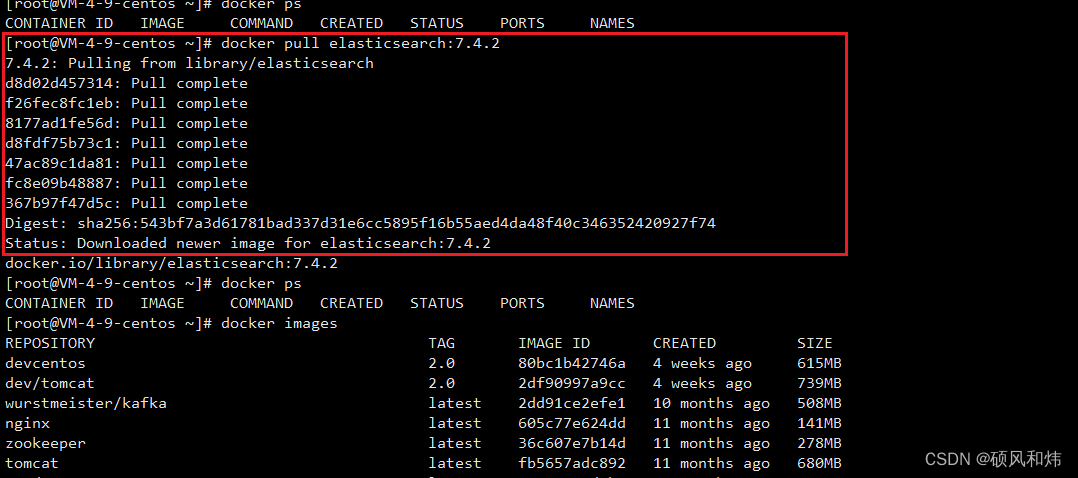
Task: Click the 'docker images' command text
Action: point(279,323)
